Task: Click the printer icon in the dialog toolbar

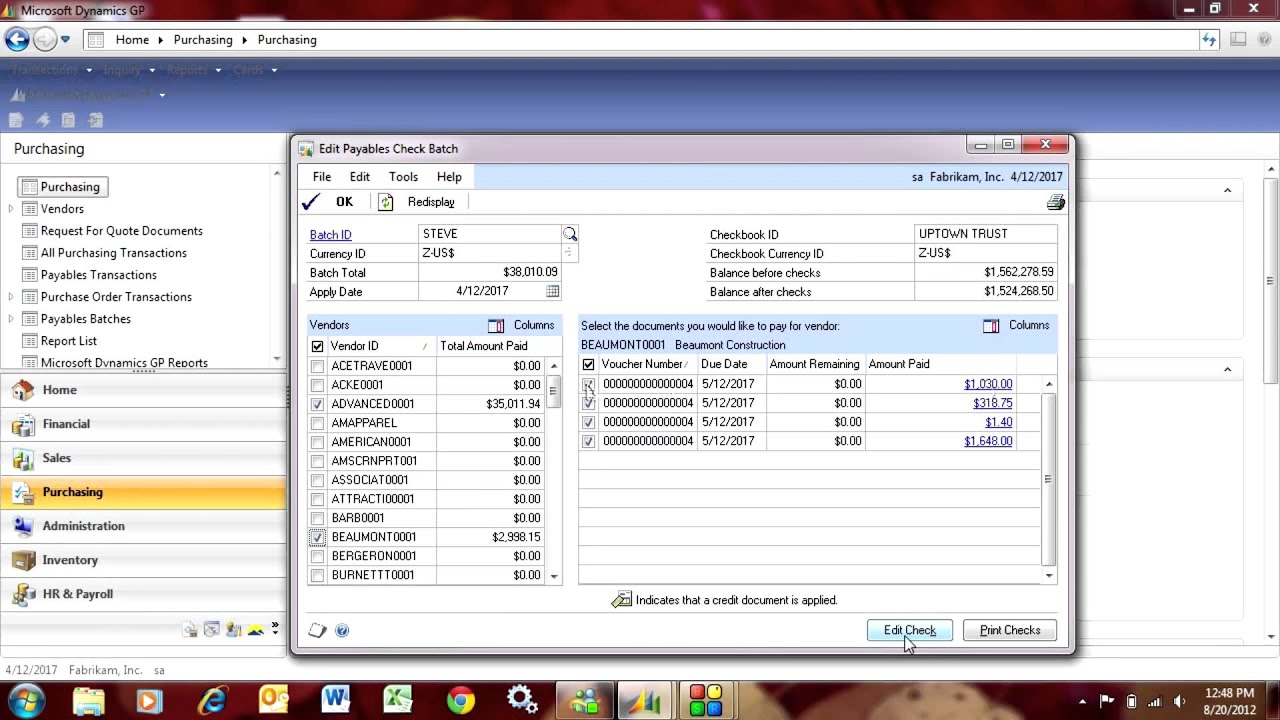Action: pyautogui.click(x=1055, y=202)
